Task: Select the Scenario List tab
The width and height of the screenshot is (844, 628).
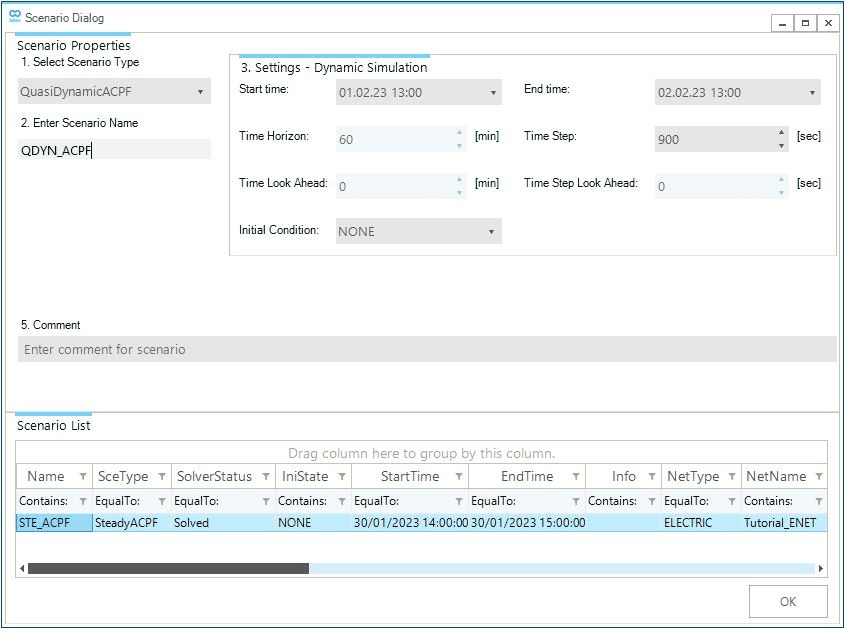Action: 56,425
